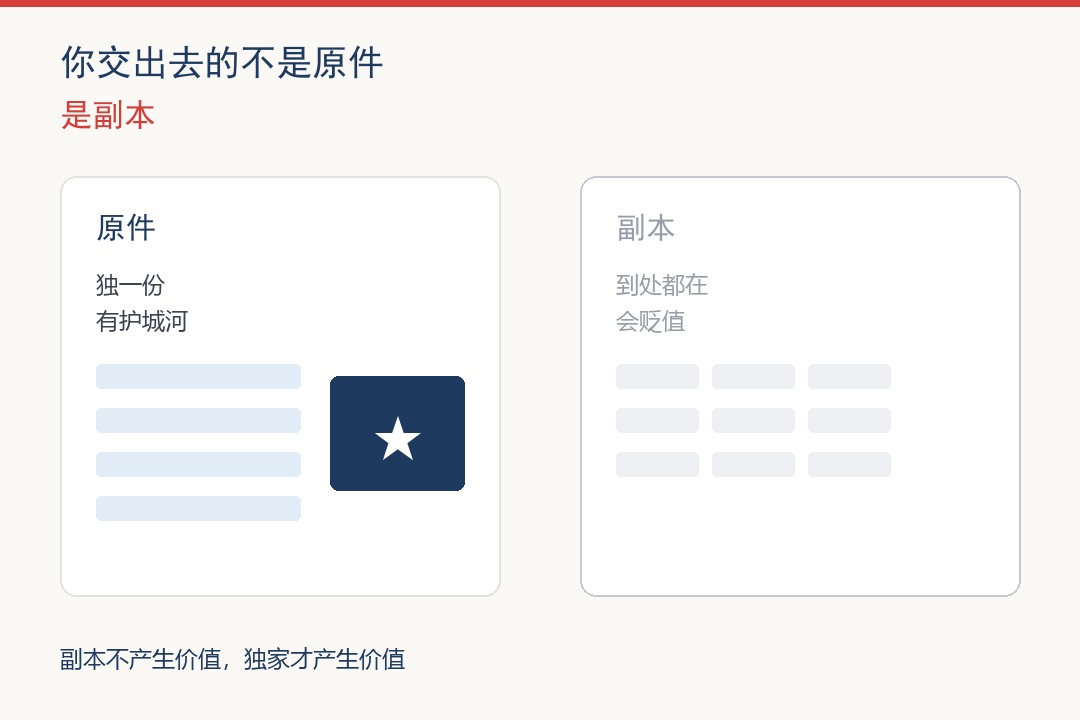Select the text "到处都在"
The width and height of the screenshot is (1080, 720).
(662, 285)
